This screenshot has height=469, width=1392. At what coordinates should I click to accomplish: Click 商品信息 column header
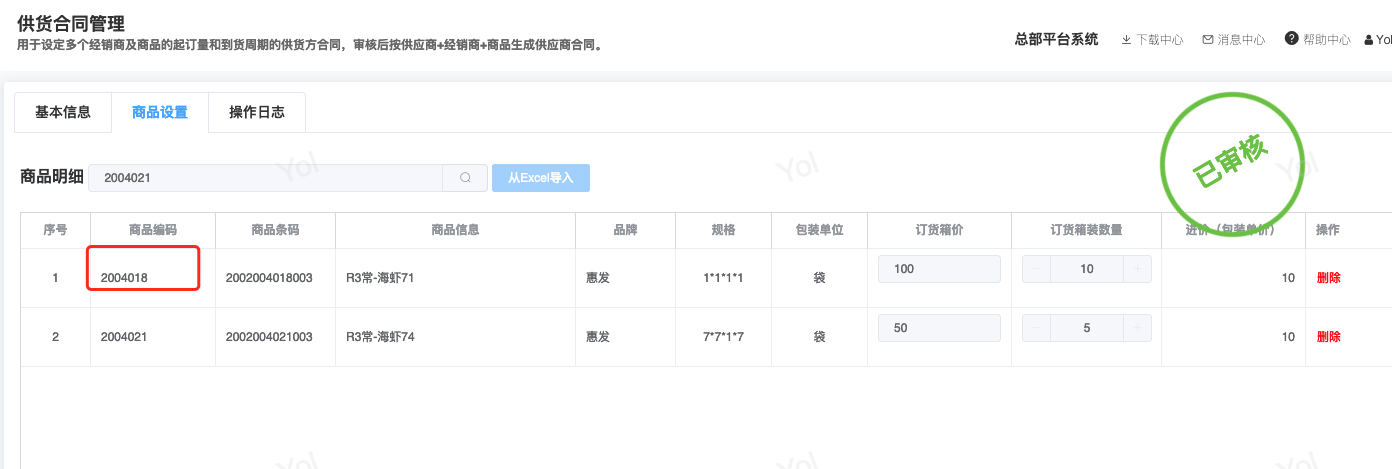[455, 230]
